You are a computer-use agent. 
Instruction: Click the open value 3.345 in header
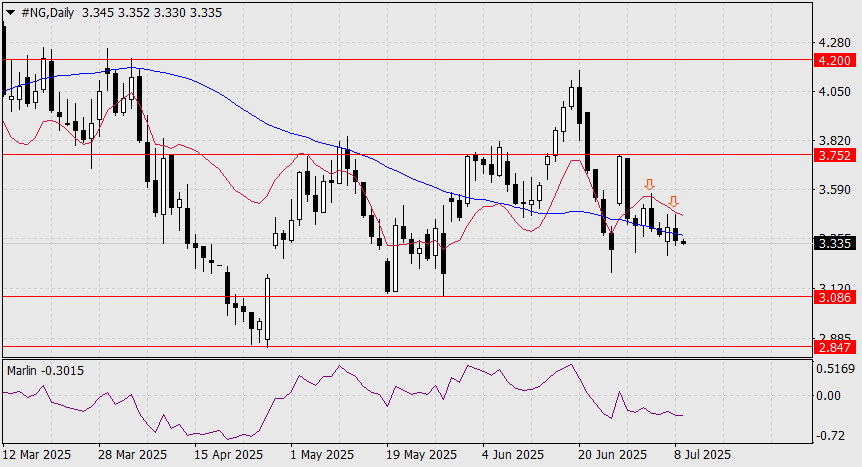[x=98, y=13]
